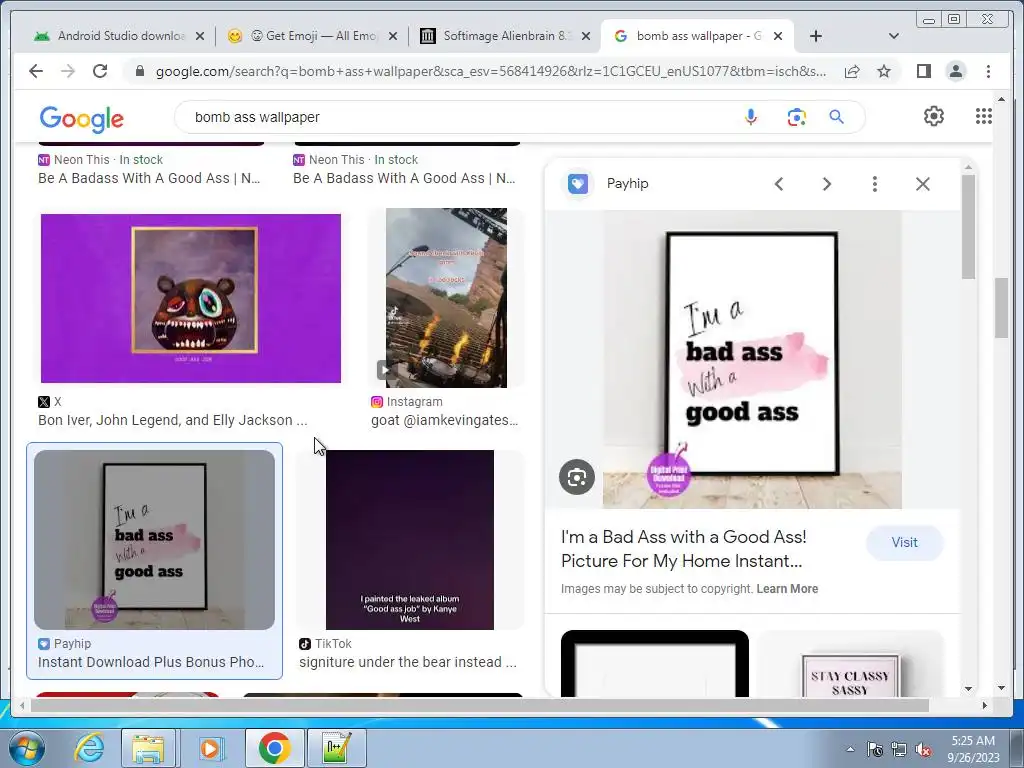This screenshot has width=1024, height=768.
Task: Open first Neon This Badass result
Action: (149, 178)
